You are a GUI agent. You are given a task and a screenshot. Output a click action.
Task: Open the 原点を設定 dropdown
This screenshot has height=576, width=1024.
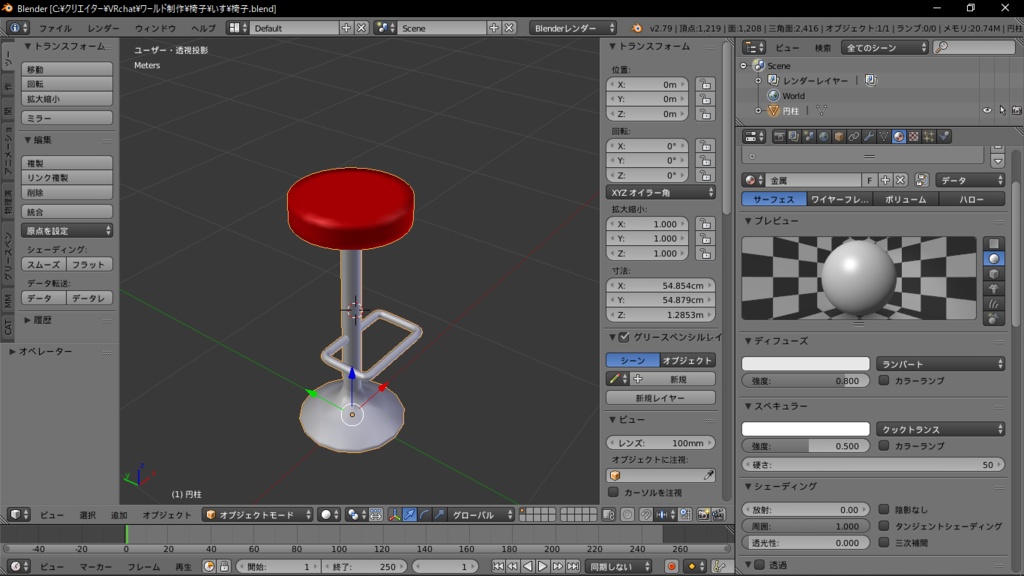[x=67, y=231]
